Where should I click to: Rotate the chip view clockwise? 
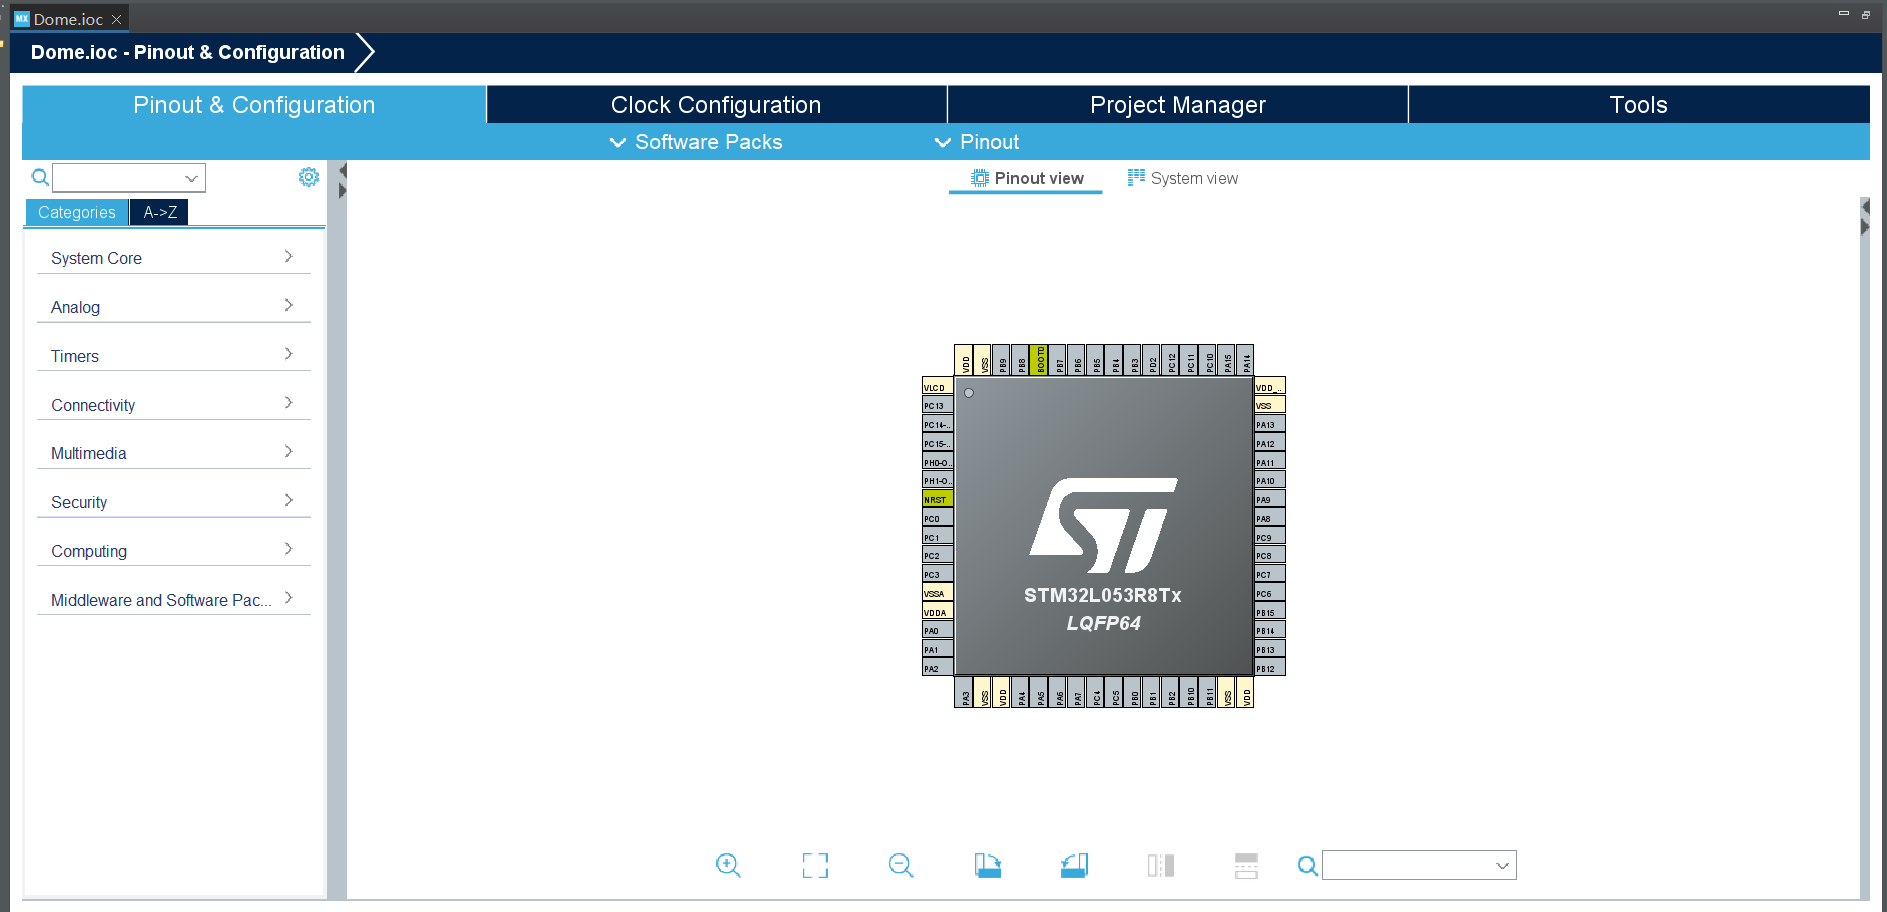tap(988, 865)
